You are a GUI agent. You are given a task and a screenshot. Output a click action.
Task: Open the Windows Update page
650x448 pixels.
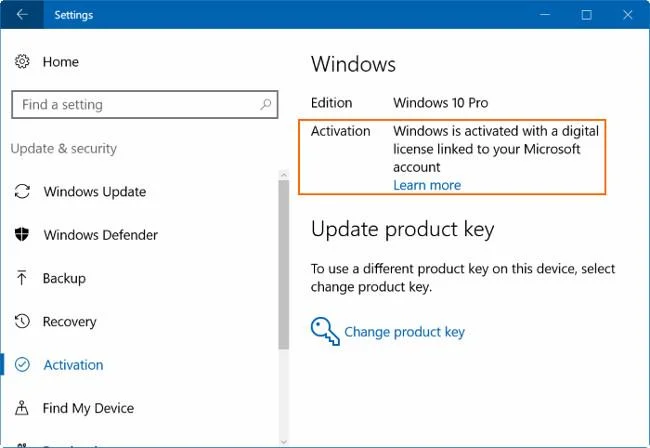95,191
